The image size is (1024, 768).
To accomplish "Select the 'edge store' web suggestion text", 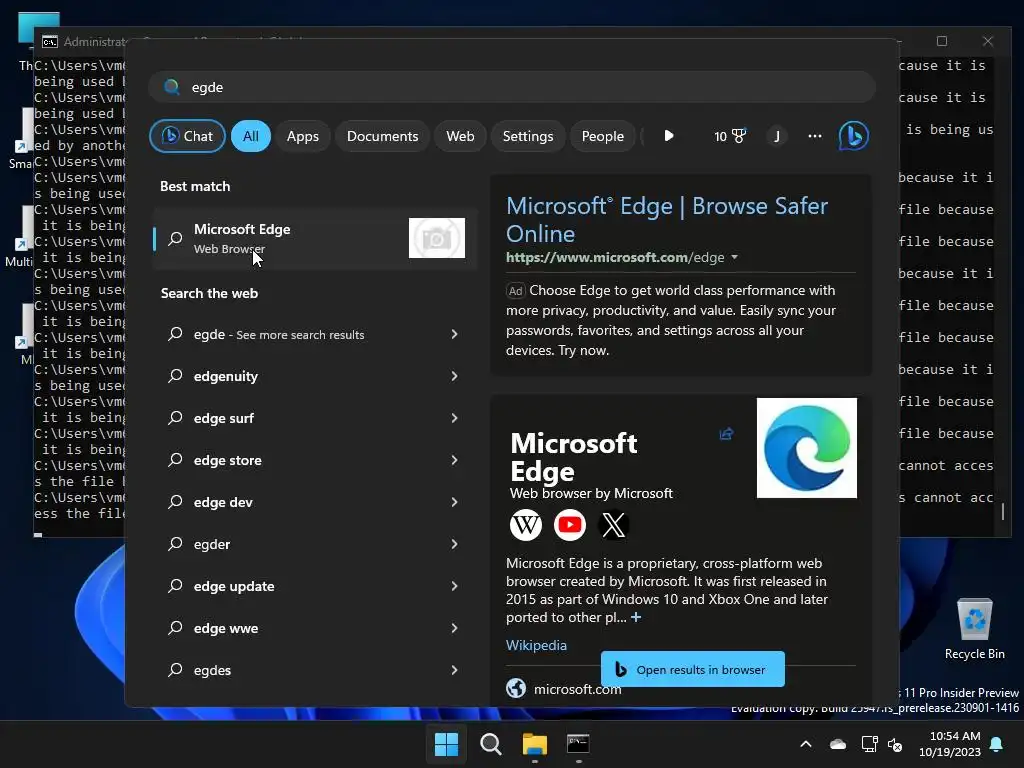I will point(227,460).
